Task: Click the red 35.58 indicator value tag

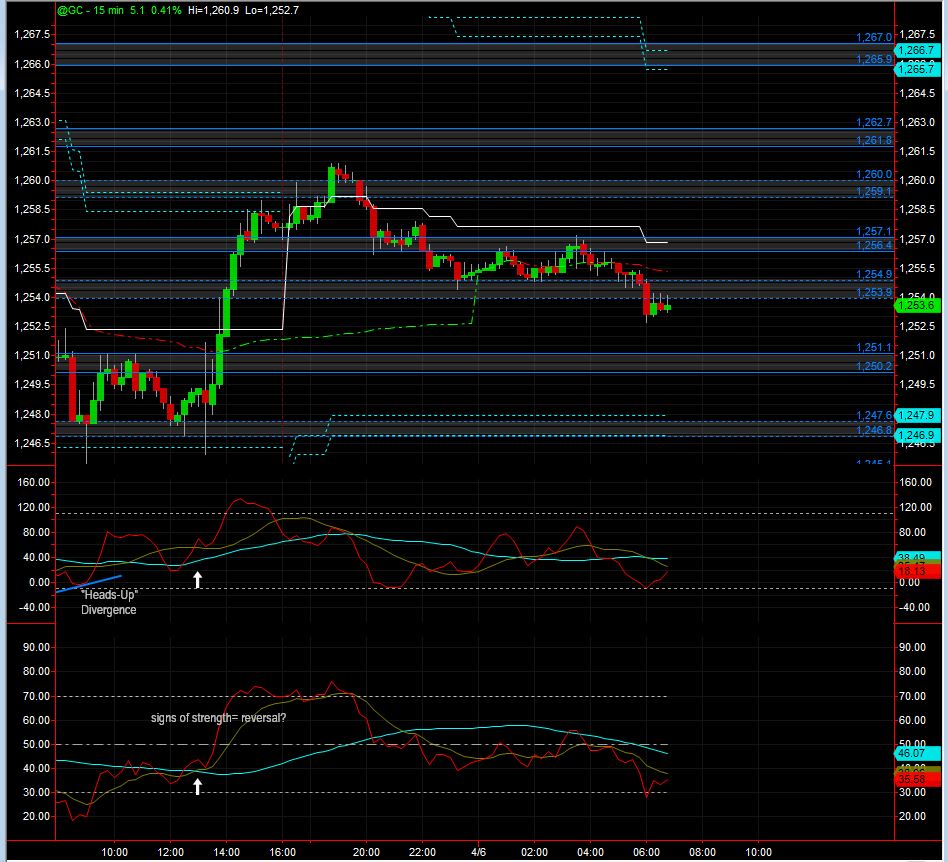Action: pos(917,780)
